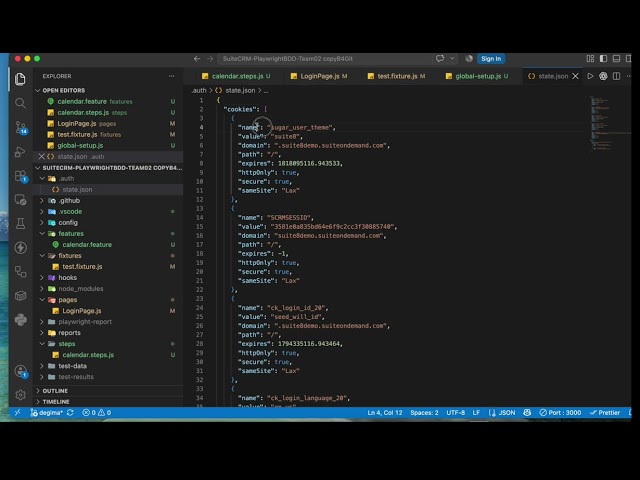Click the Ln 4, Col 12 position indicator
Screen dimensions: 640x480
tap(384, 413)
